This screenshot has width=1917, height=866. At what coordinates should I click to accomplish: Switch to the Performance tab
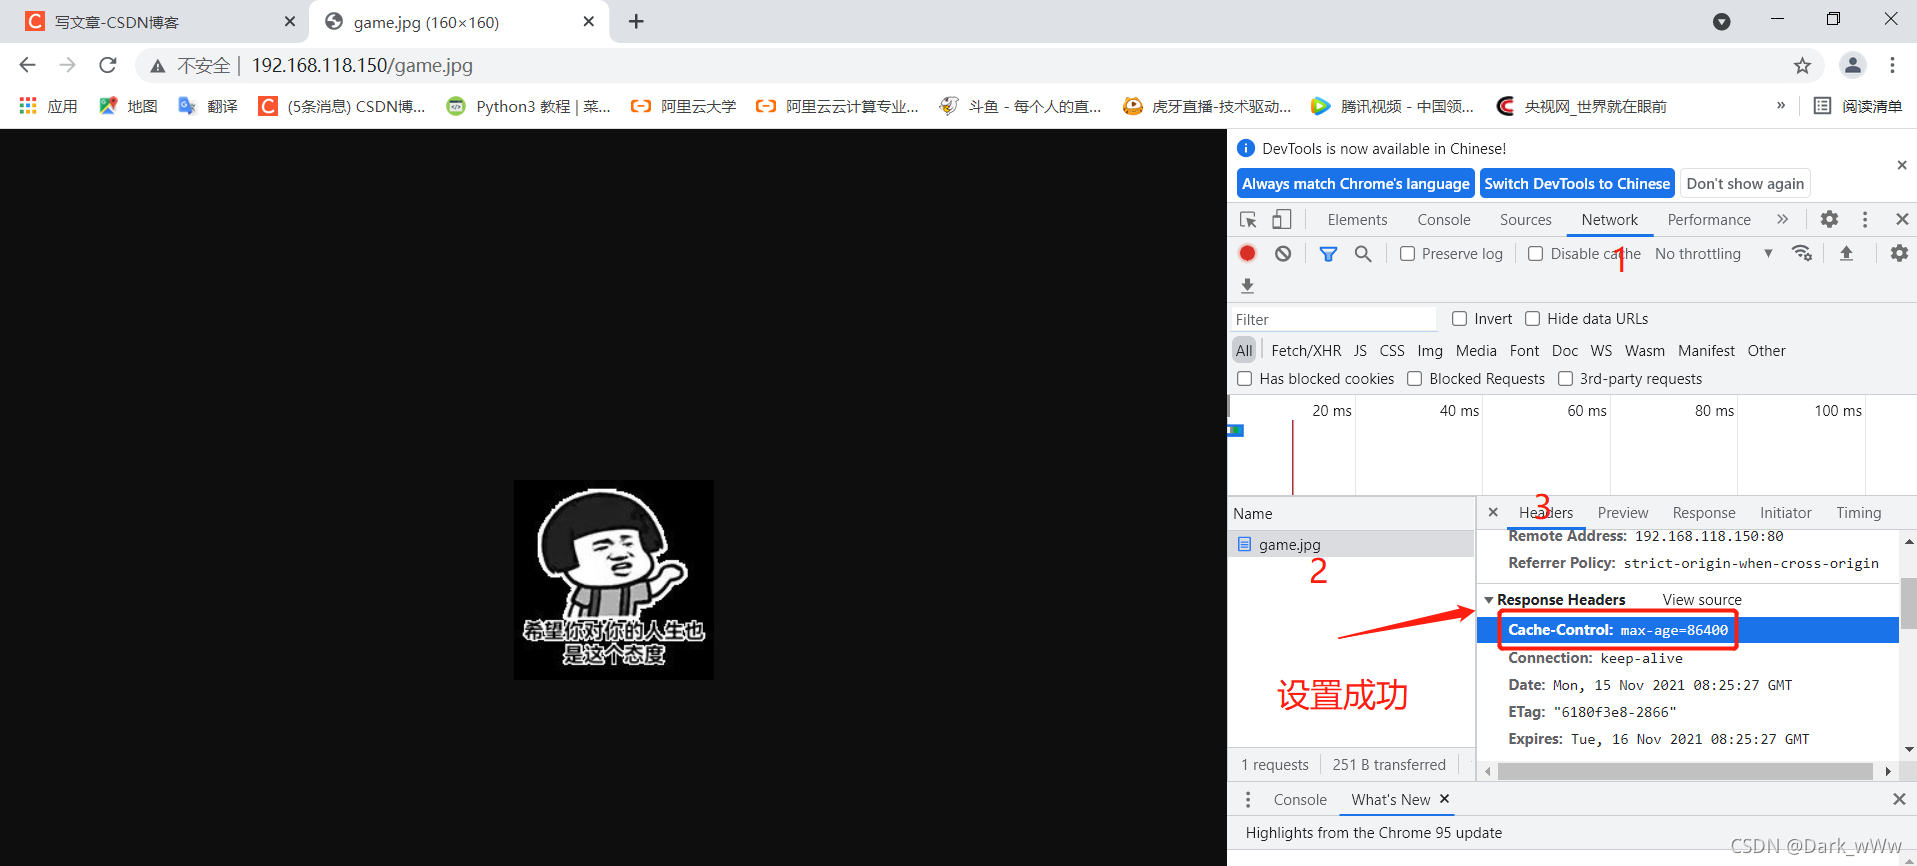click(x=1709, y=220)
